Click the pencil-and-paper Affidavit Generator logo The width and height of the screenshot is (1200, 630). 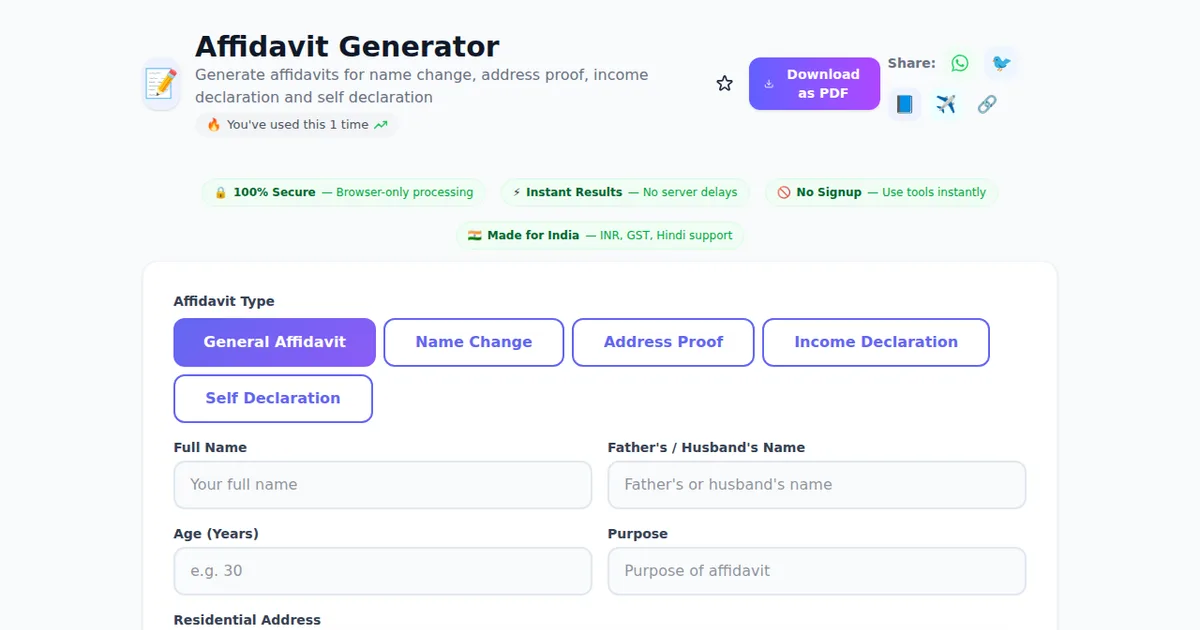160,83
